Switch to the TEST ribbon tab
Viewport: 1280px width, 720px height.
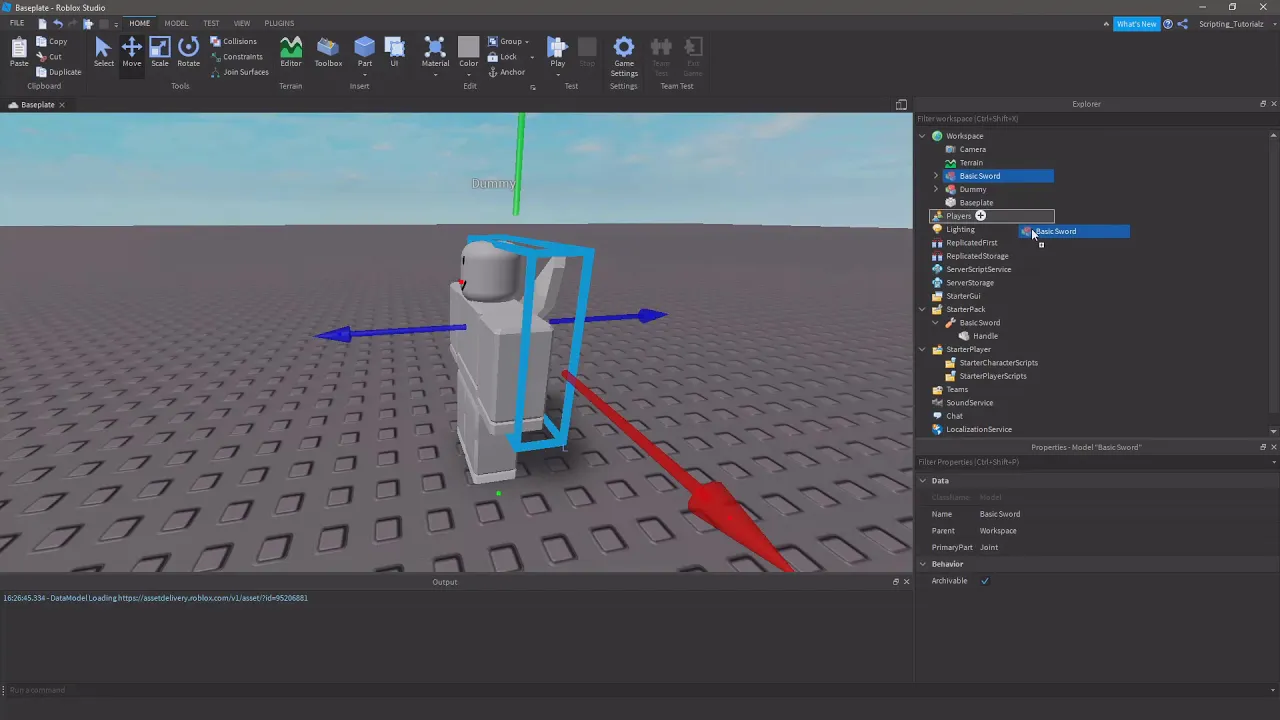click(x=211, y=23)
